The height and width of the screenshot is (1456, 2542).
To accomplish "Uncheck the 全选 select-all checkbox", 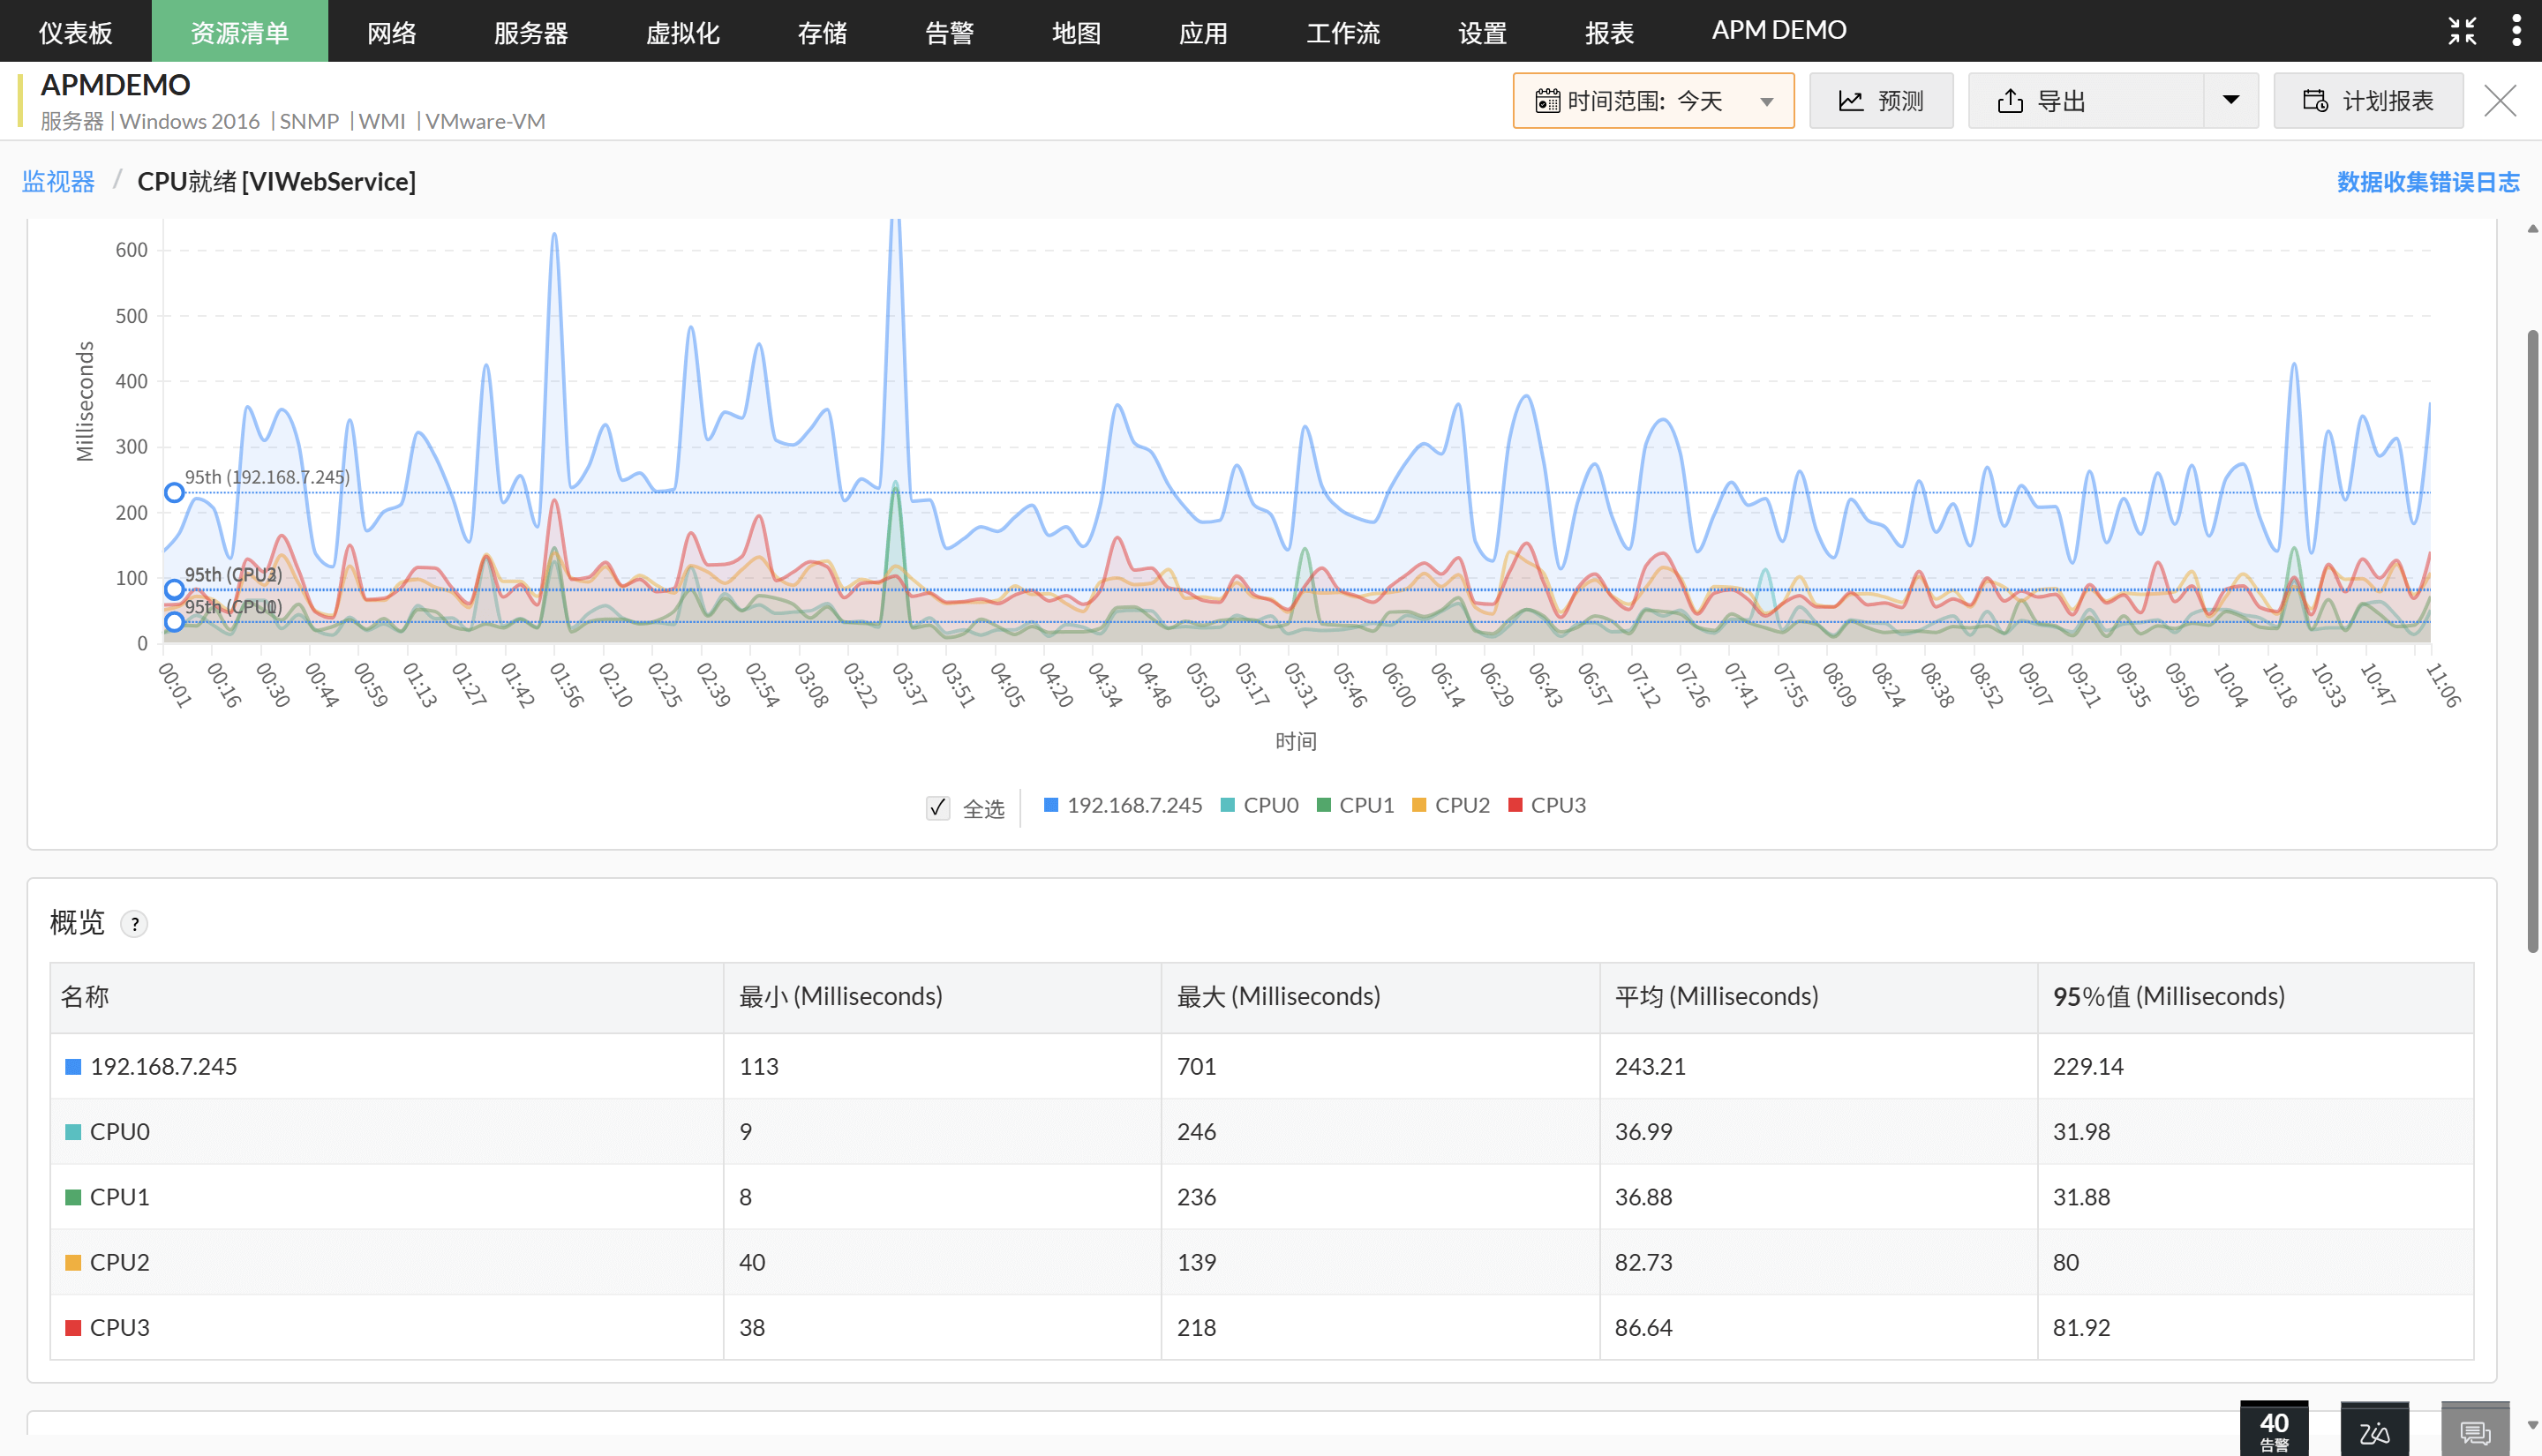I will point(937,808).
